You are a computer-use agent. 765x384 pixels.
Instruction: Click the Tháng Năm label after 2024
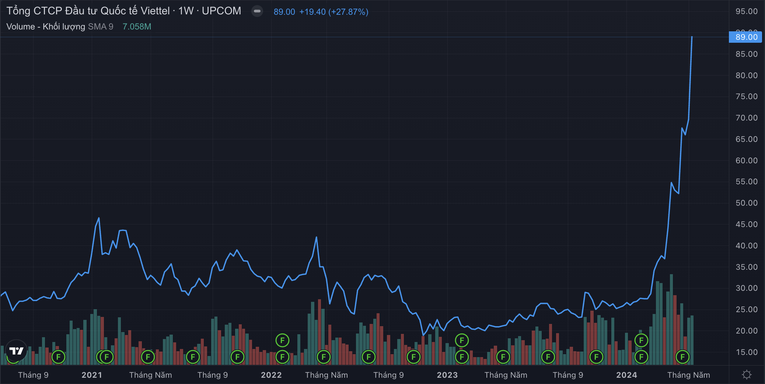pos(688,375)
